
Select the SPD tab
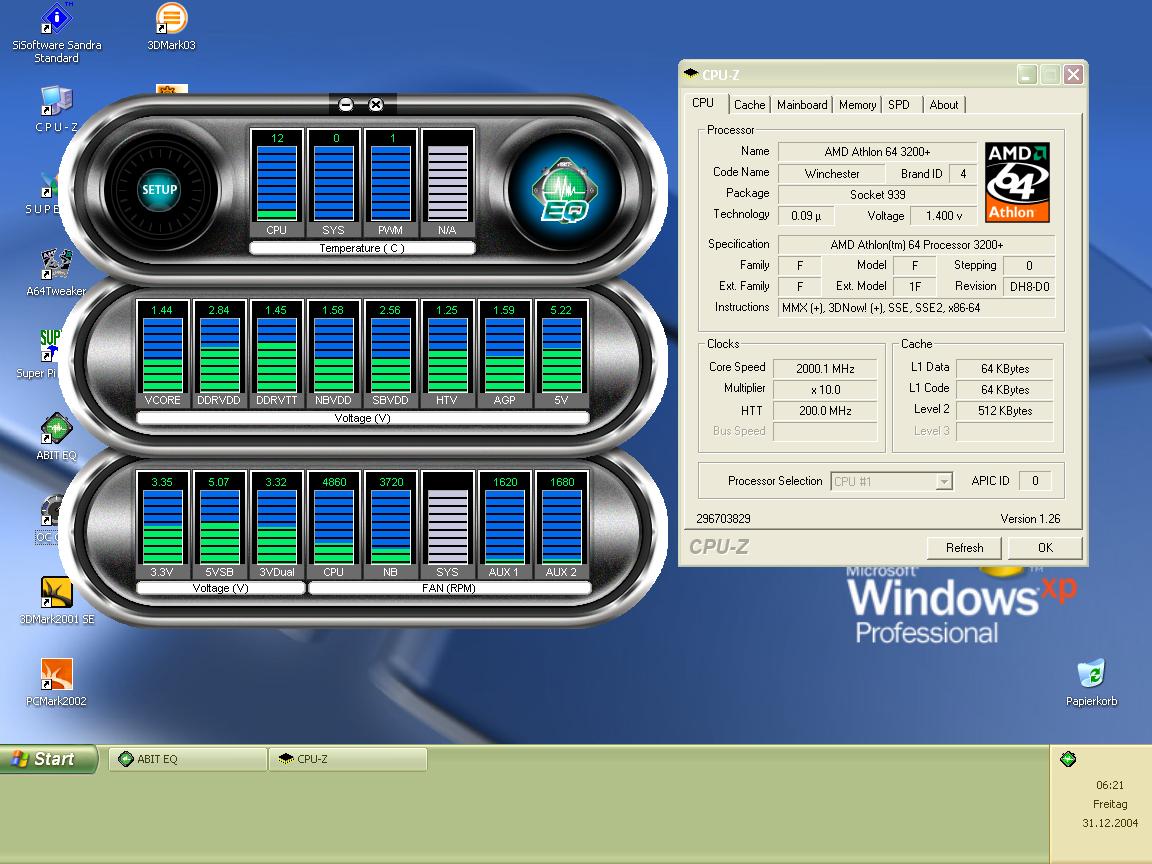click(899, 105)
